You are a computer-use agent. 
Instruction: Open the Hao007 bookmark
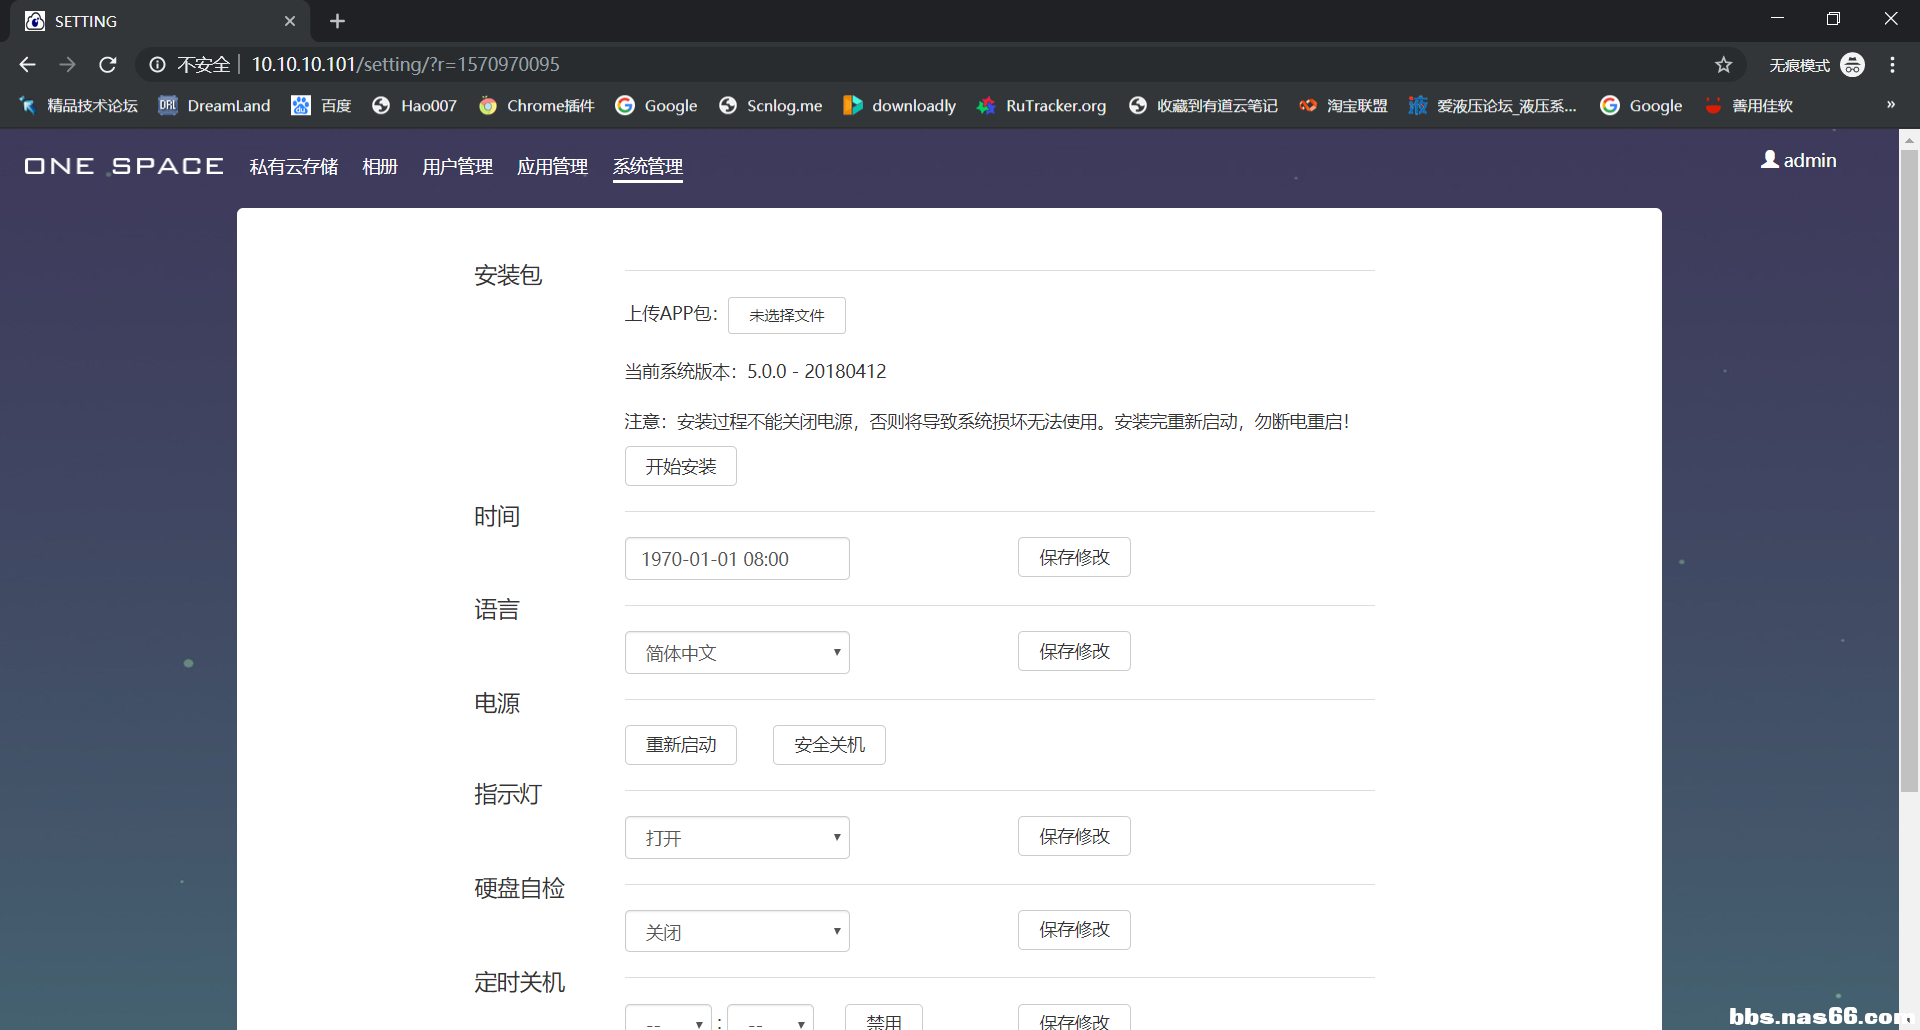click(x=414, y=106)
